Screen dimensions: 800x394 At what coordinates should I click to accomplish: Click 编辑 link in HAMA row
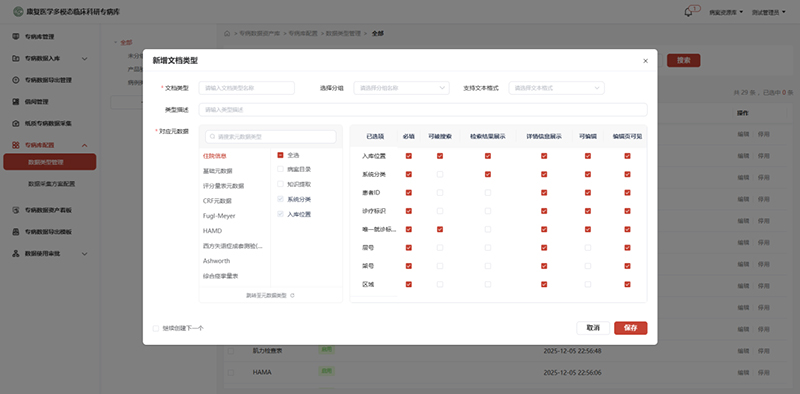click(x=743, y=373)
